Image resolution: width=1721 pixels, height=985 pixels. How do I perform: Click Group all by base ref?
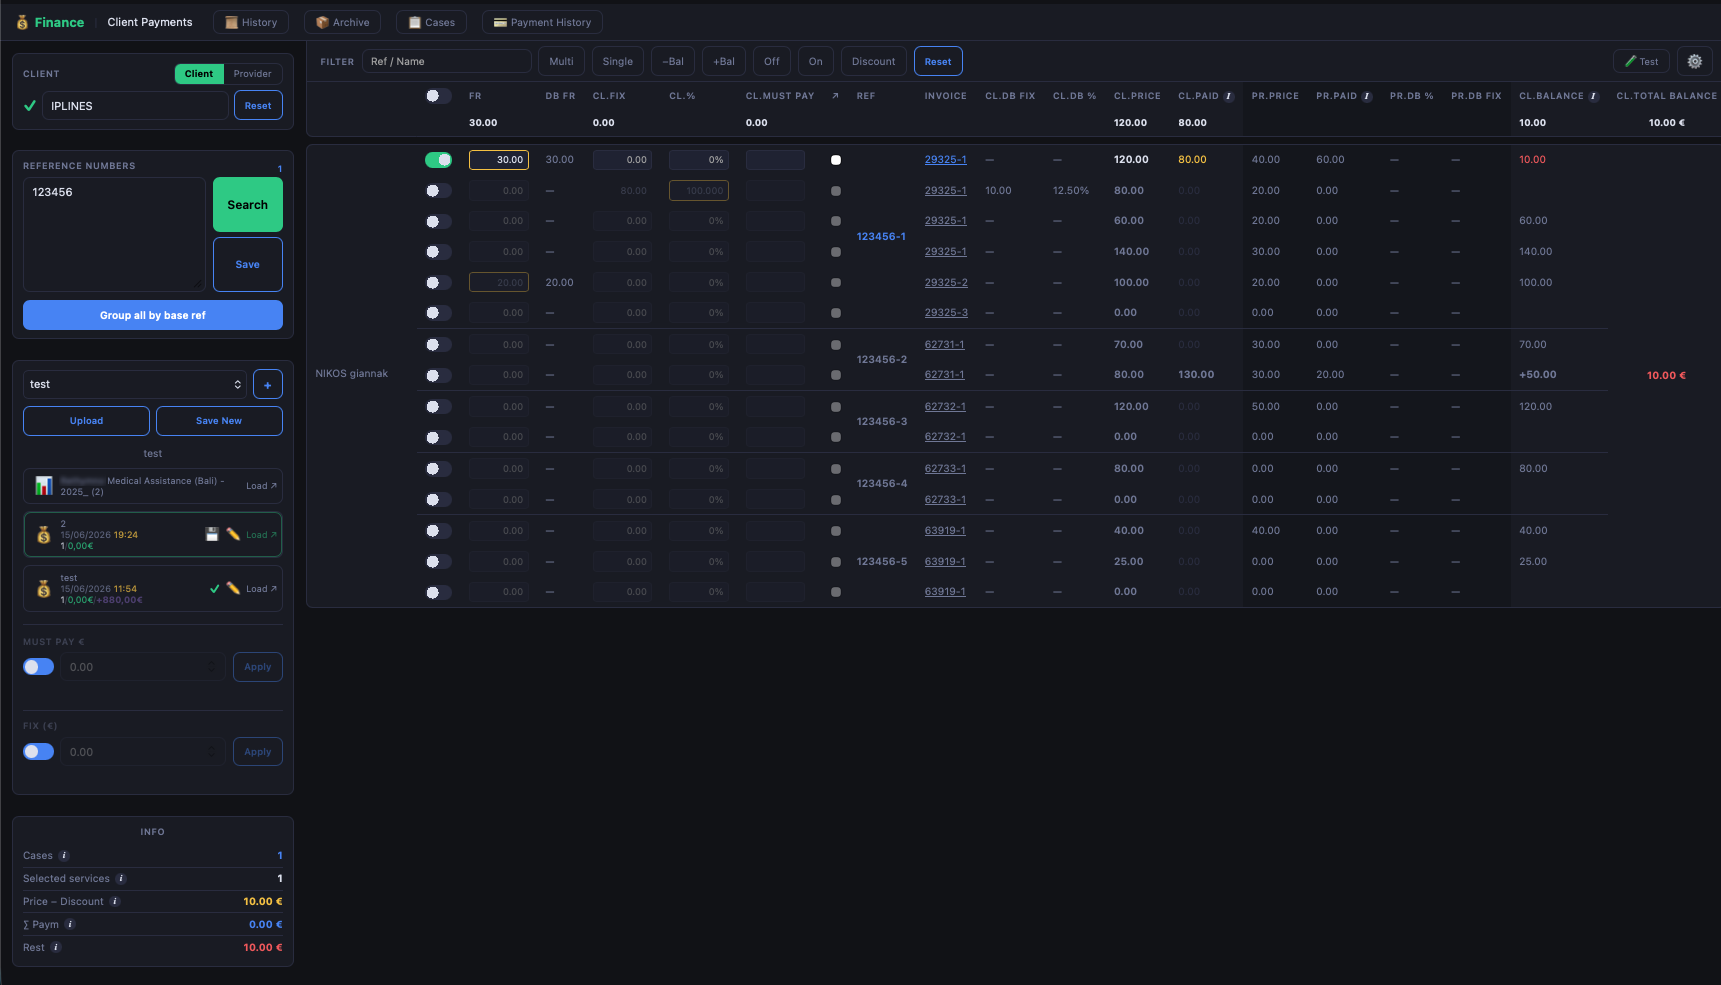click(x=153, y=315)
